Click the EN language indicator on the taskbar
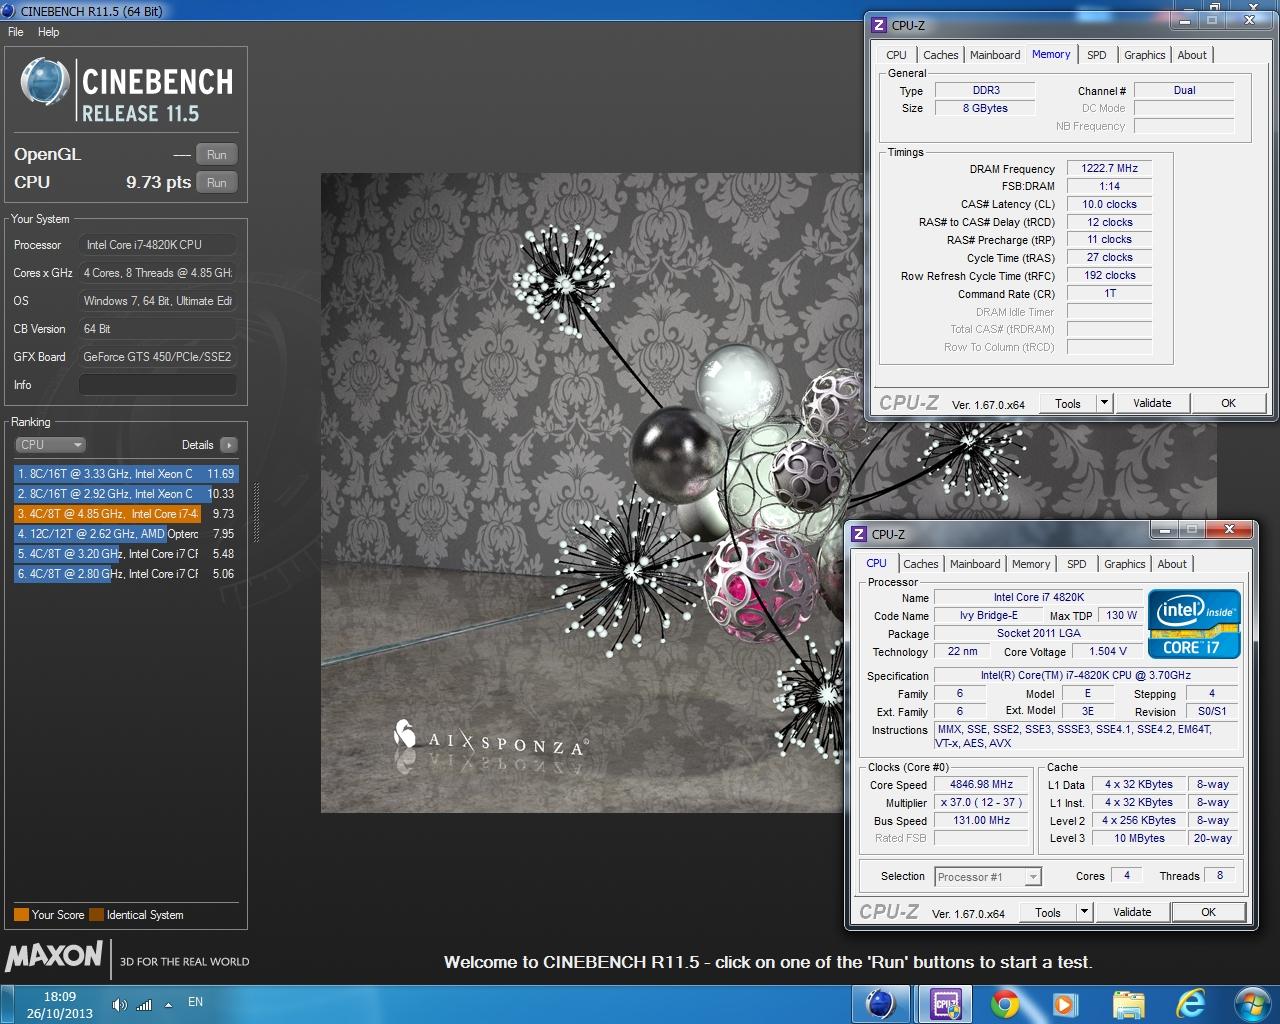 click(x=195, y=1001)
